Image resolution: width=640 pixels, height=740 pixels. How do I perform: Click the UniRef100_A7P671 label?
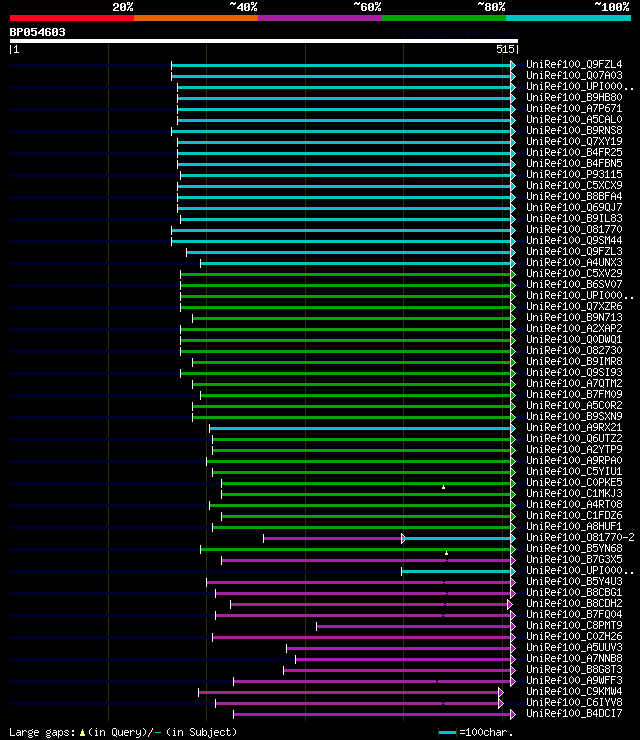tap(574, 108)
